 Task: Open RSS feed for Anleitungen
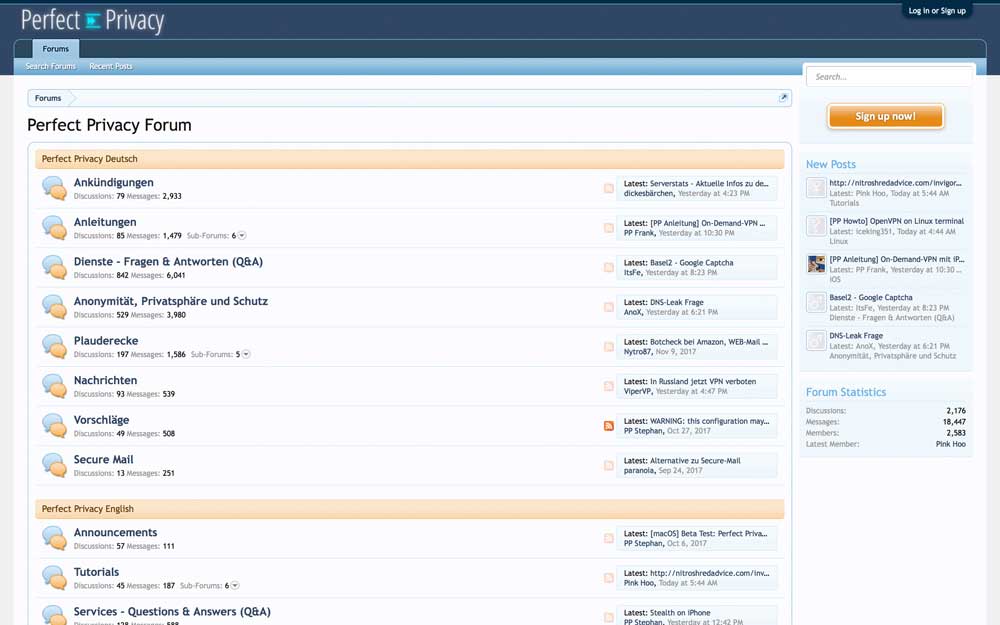(608, 228)
